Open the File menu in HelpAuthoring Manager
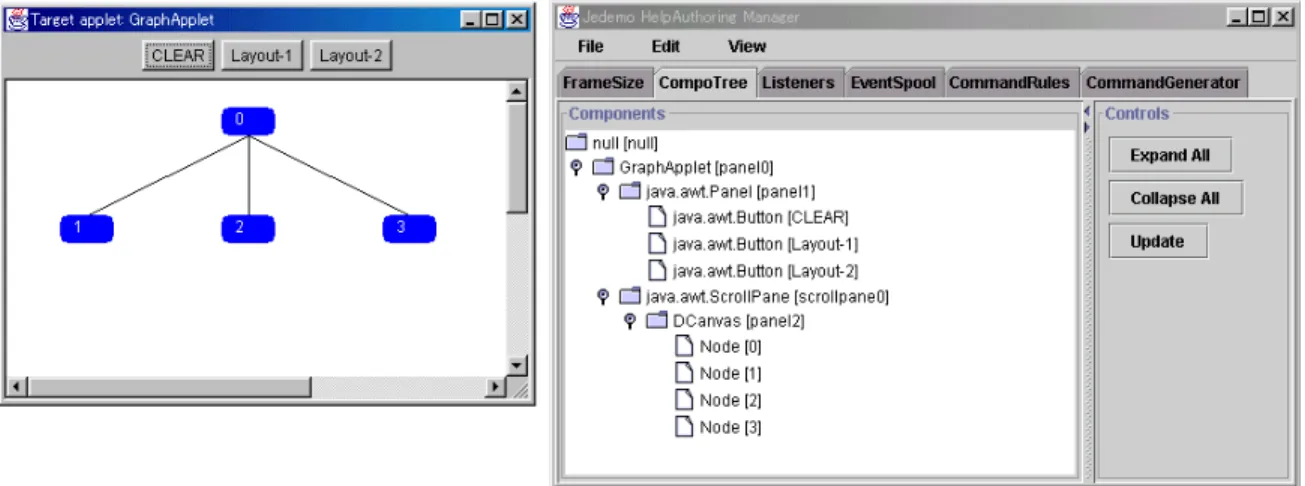The height and width of the screenshot is (486, 1305). pos(590,46)
